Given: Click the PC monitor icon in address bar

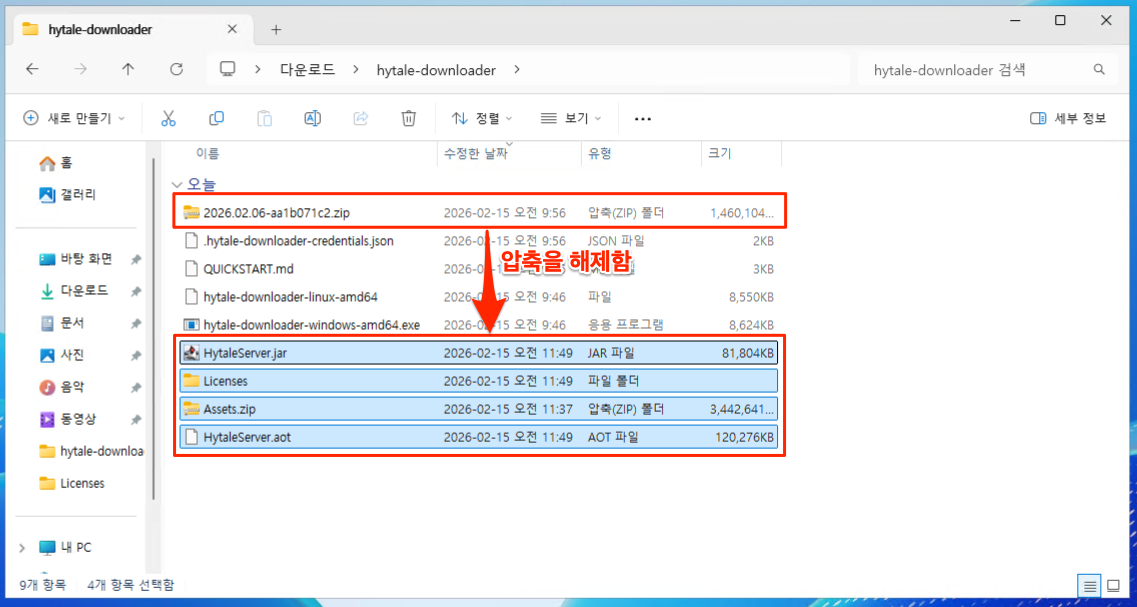Looking at the screenshot, I should tap(228, 70).
